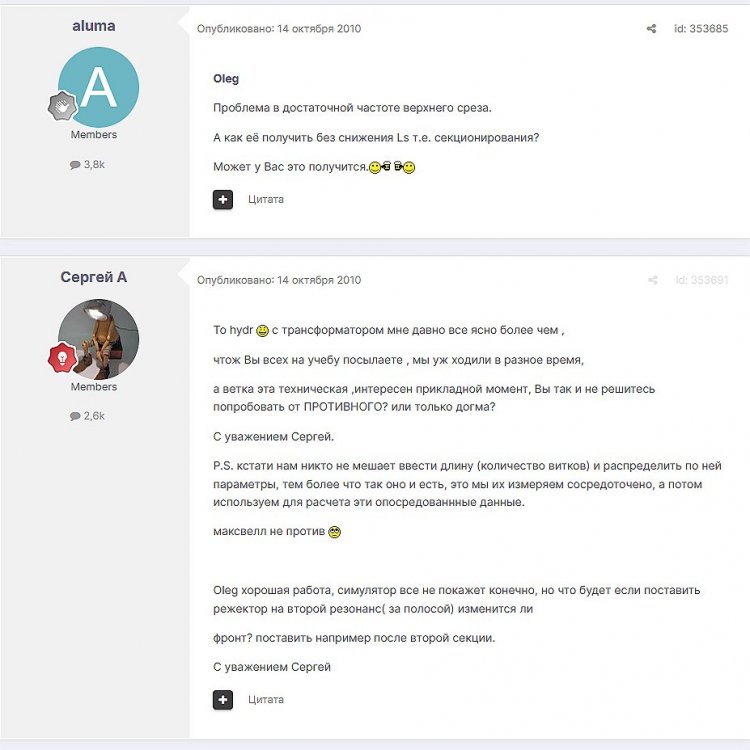Click Цитата to quote aluma's post
The height and width of the screenshot is (750, 750).
tap(266, 199)
